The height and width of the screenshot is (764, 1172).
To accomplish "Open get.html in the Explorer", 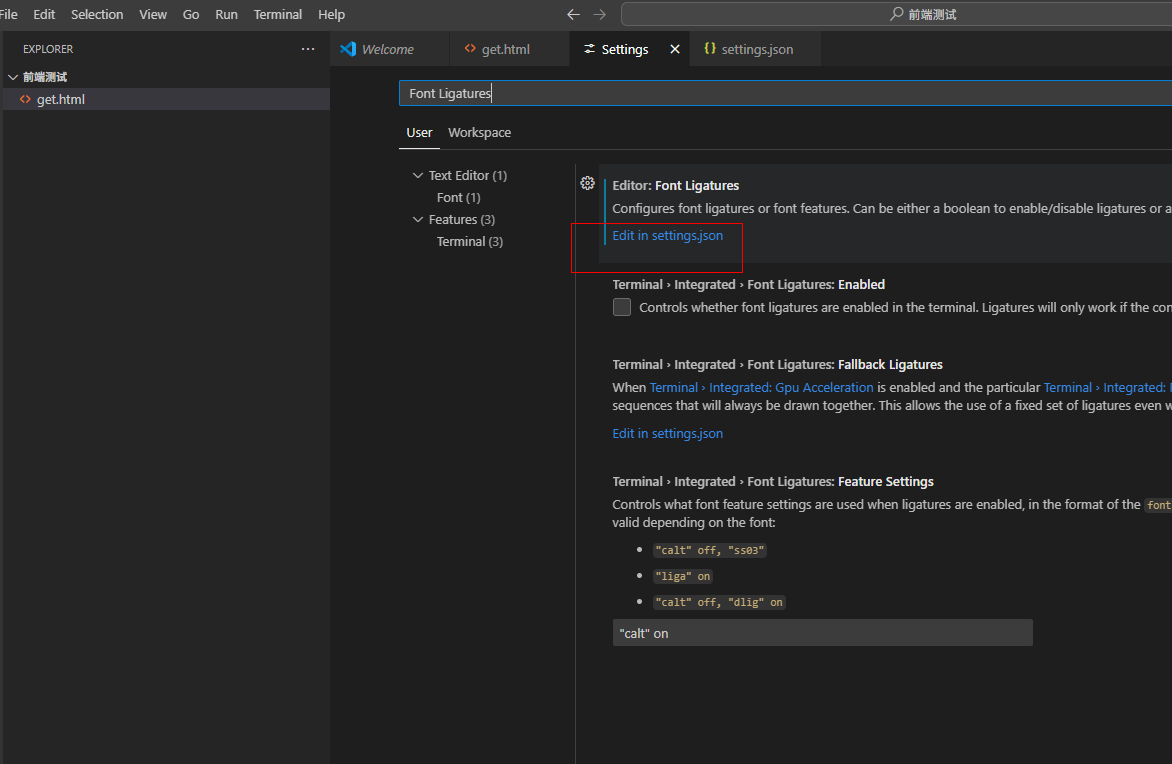I will 166,99.
